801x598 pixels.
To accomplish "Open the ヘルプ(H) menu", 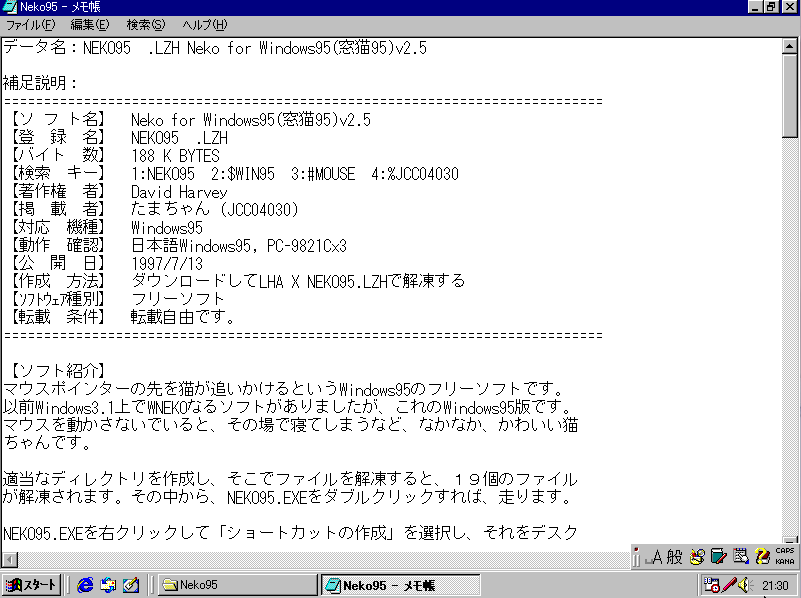I will (204, 25).
